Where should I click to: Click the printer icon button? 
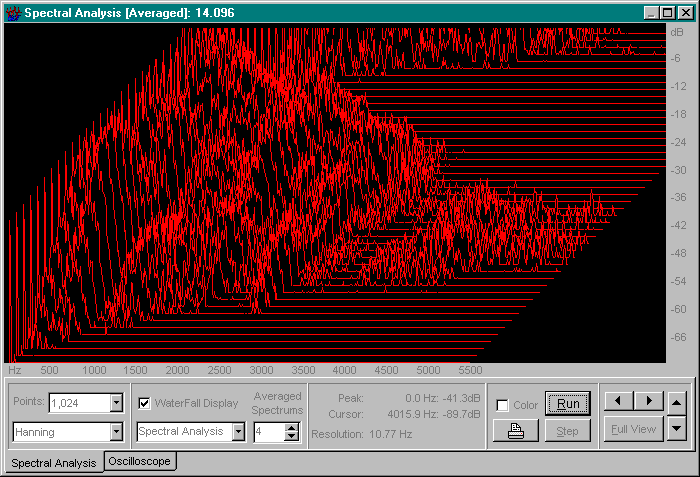point(515,431)
